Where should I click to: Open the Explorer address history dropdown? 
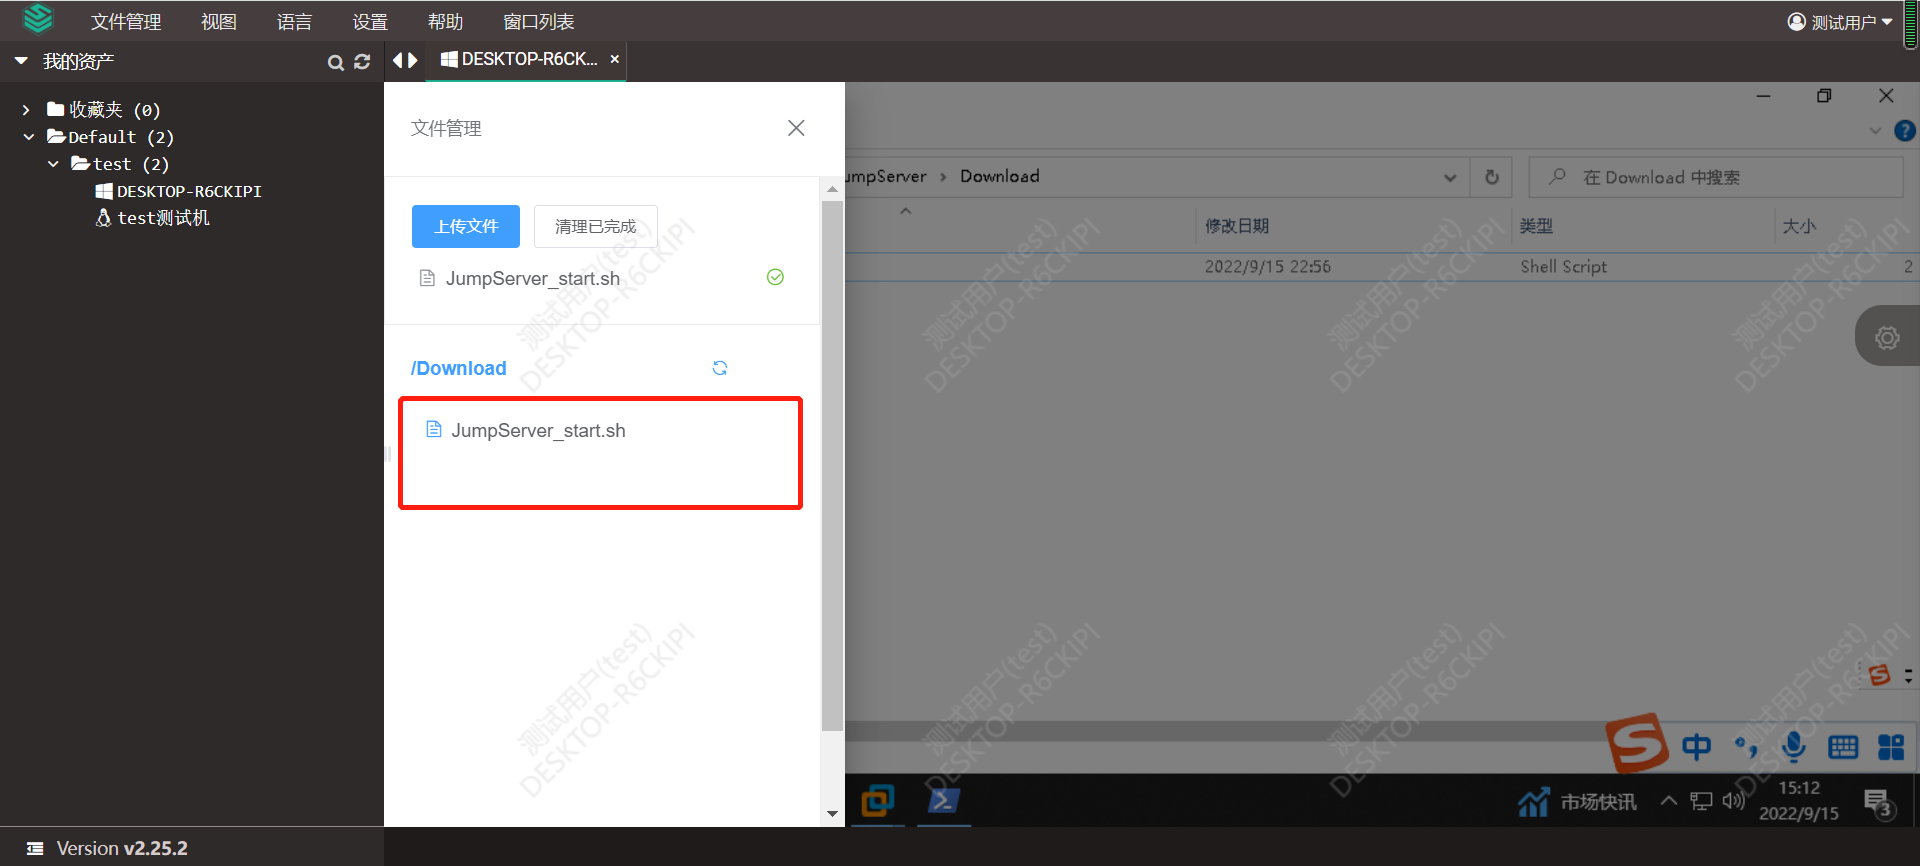point(1450,177)
